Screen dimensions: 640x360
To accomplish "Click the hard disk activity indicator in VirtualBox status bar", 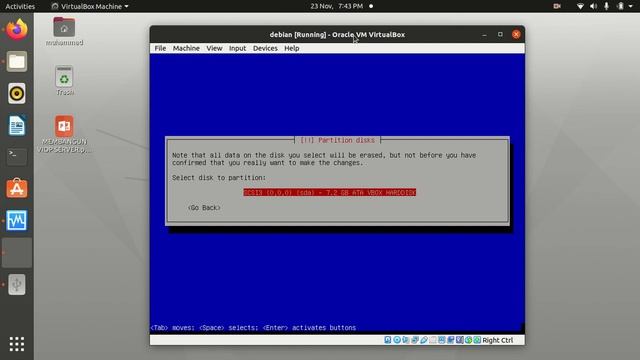I will [x=388, y=340].
